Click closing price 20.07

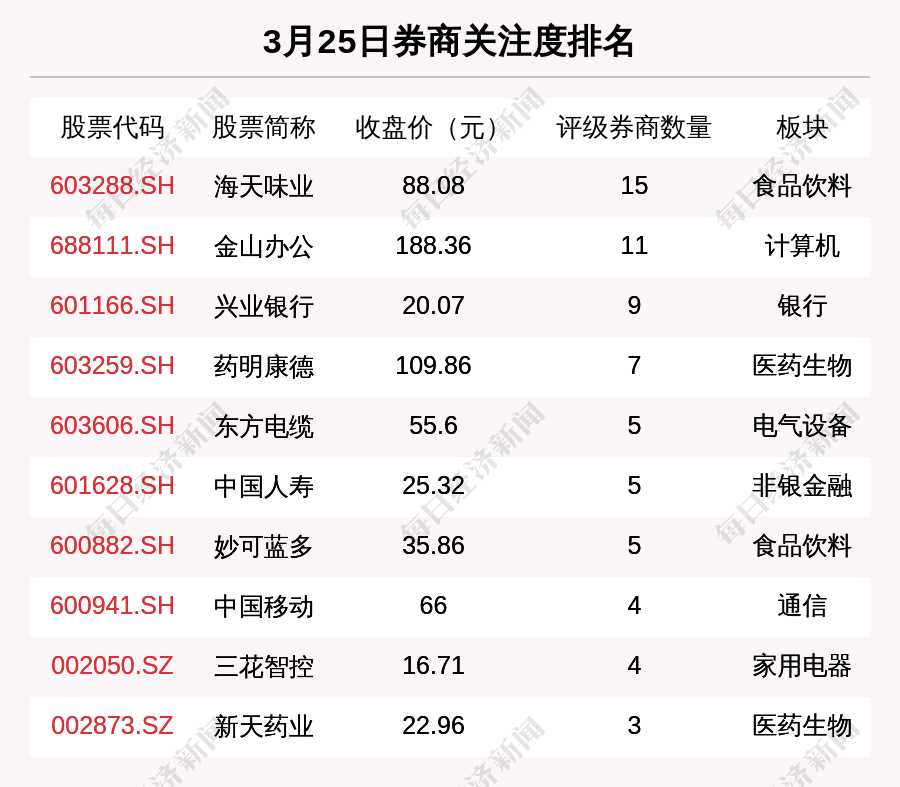click(x=433, y=305)
